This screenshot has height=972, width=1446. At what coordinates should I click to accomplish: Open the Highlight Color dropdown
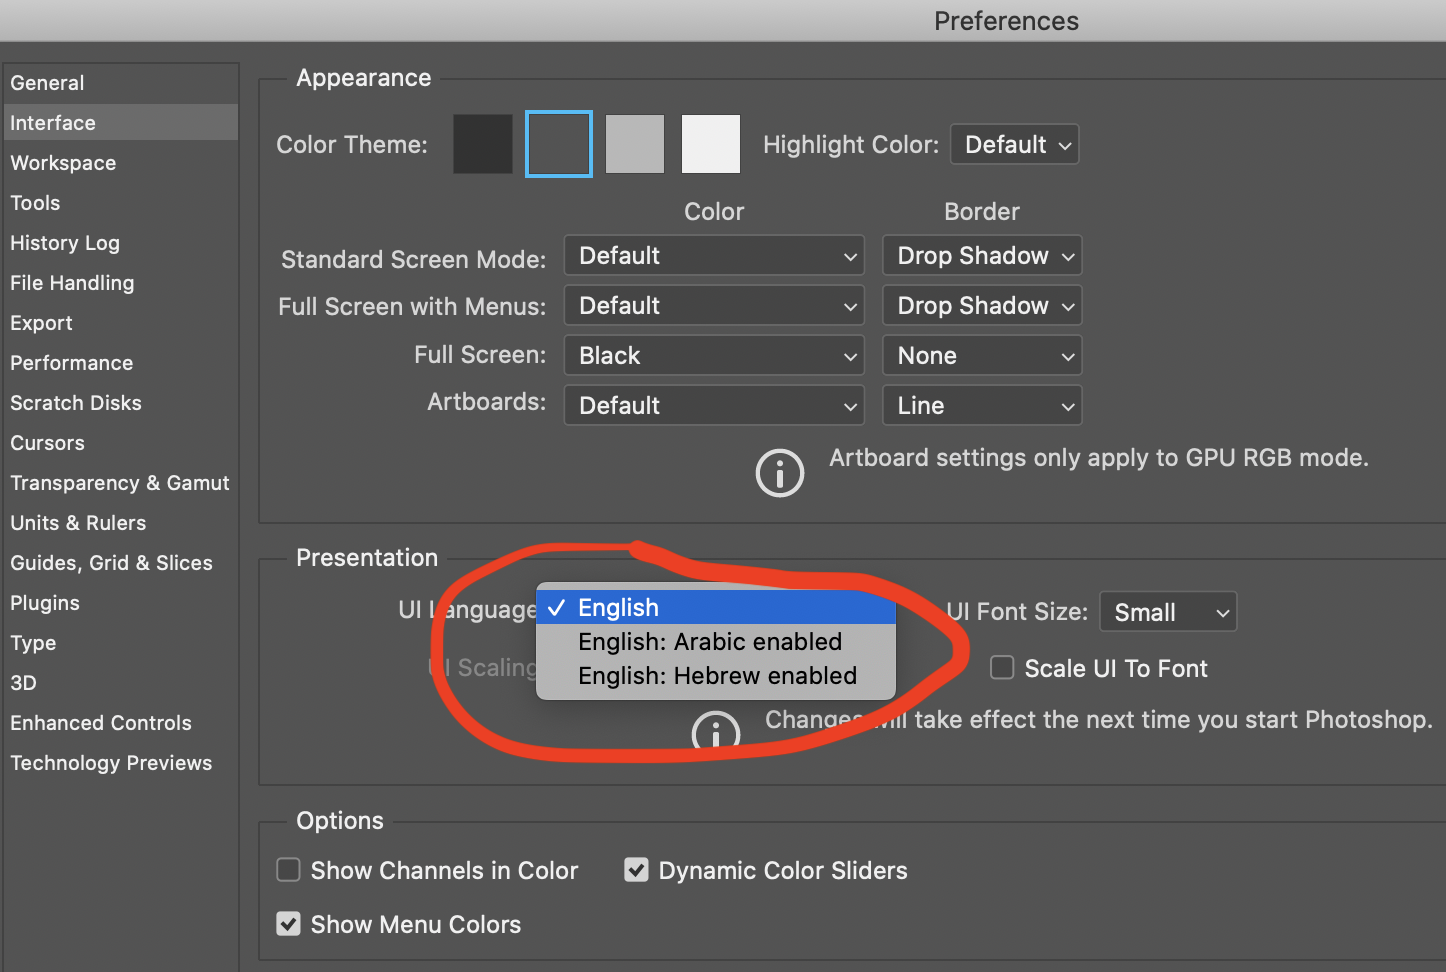click(1013, 143)
